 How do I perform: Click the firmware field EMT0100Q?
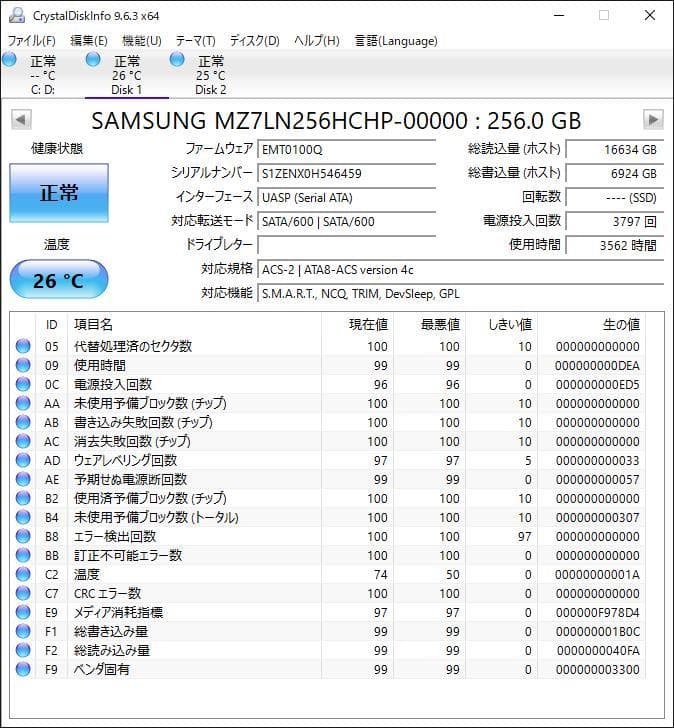point(346,150)
